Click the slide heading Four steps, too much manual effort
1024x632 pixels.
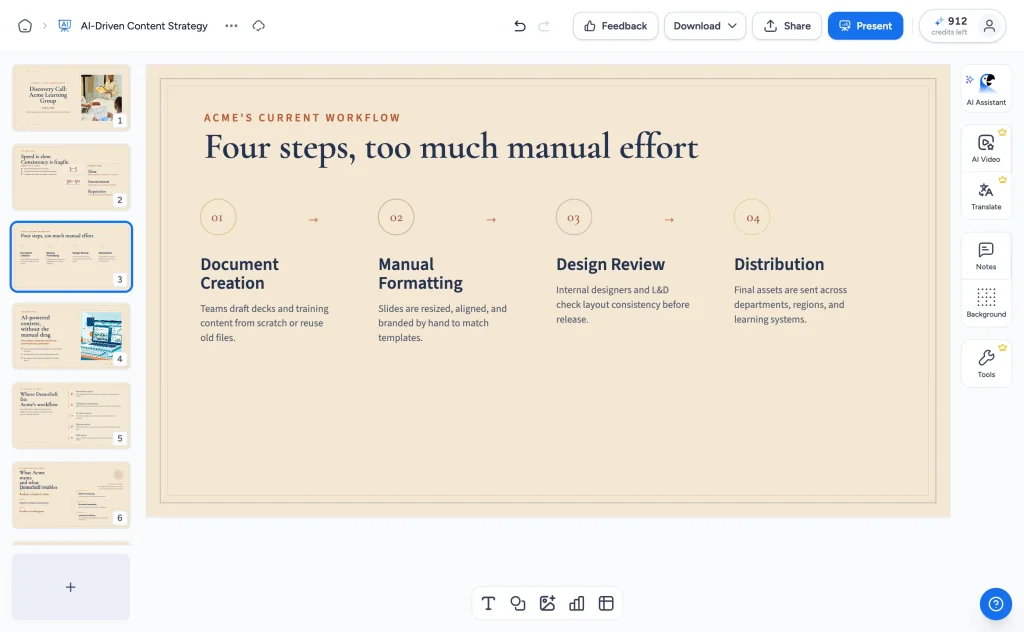(x=451, y=147)
